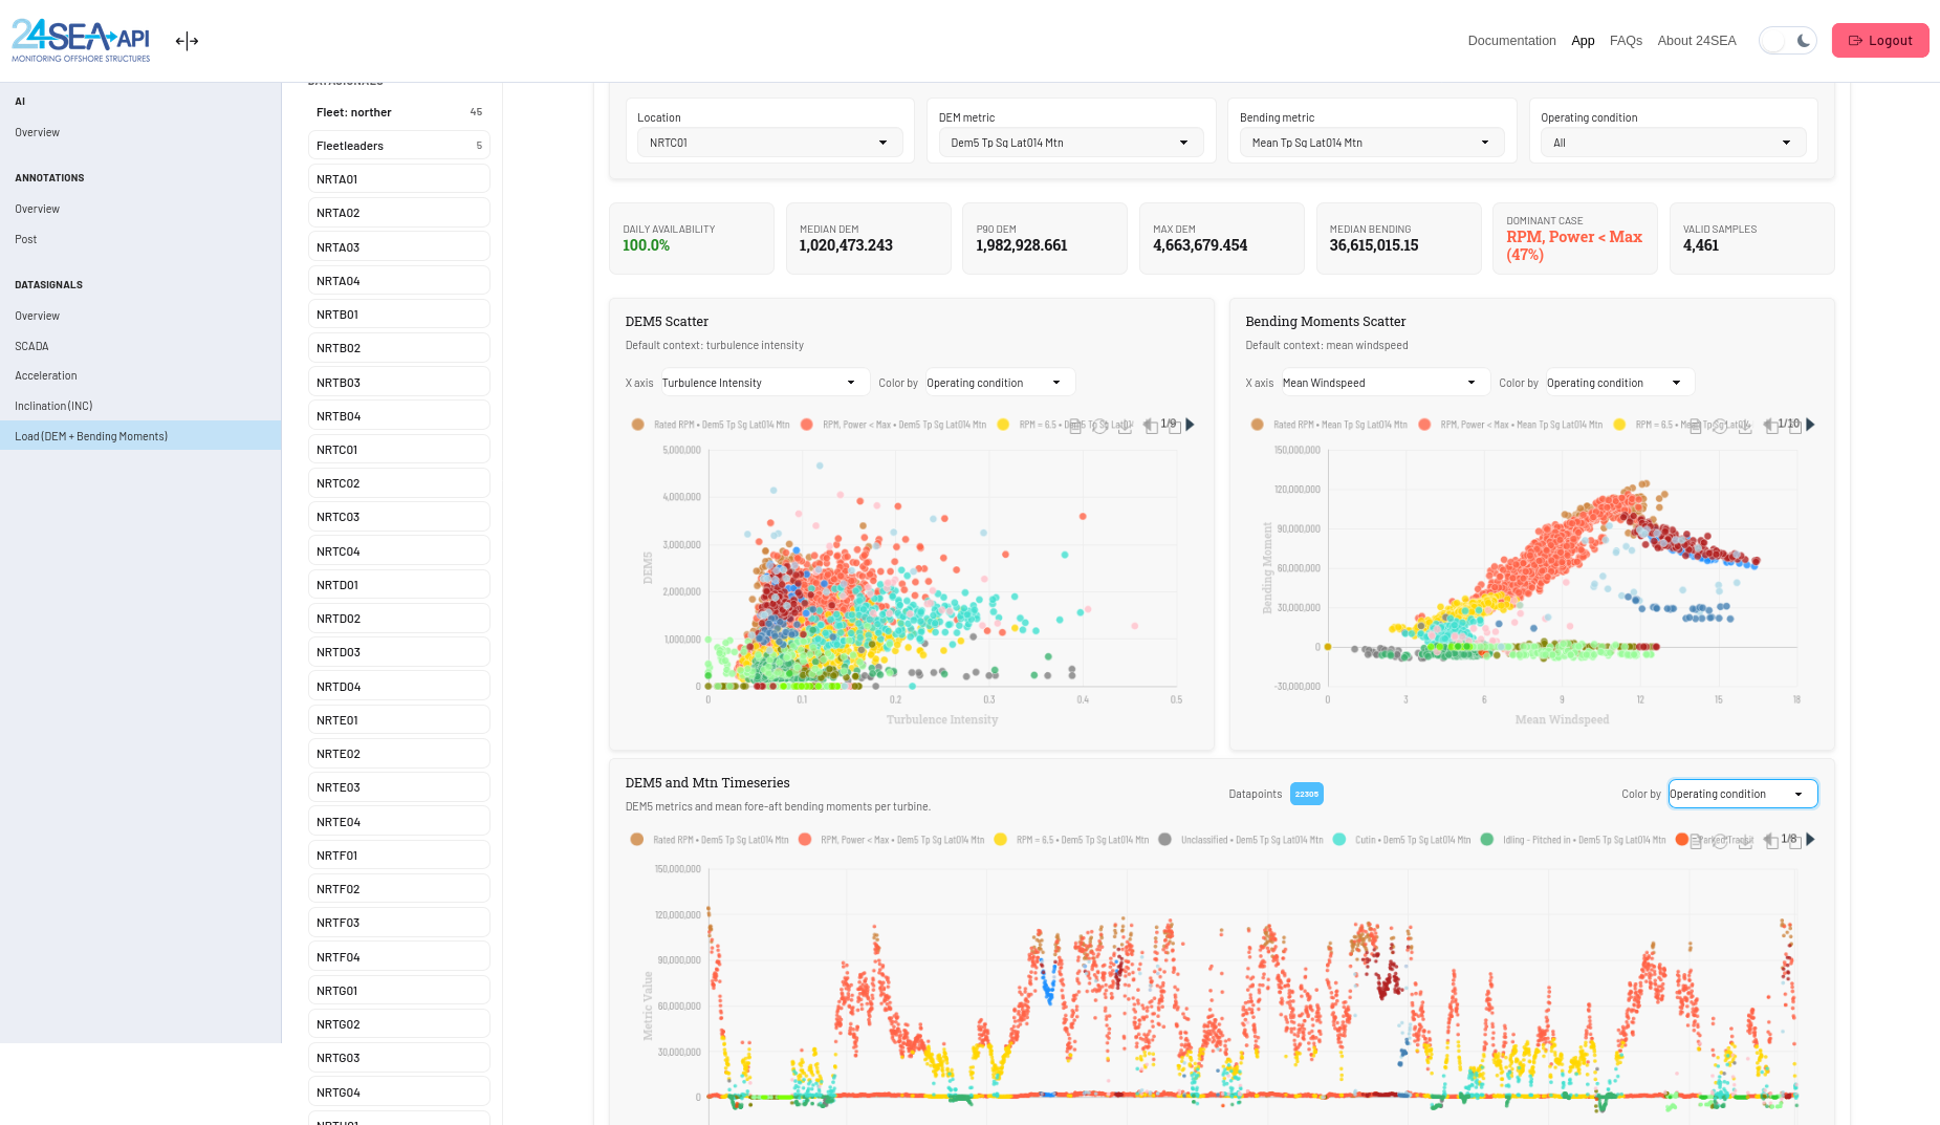The width and height of the screenshot is (1940, 1125).
Task: Open About 24SEA link
Action: (1696, 40)
